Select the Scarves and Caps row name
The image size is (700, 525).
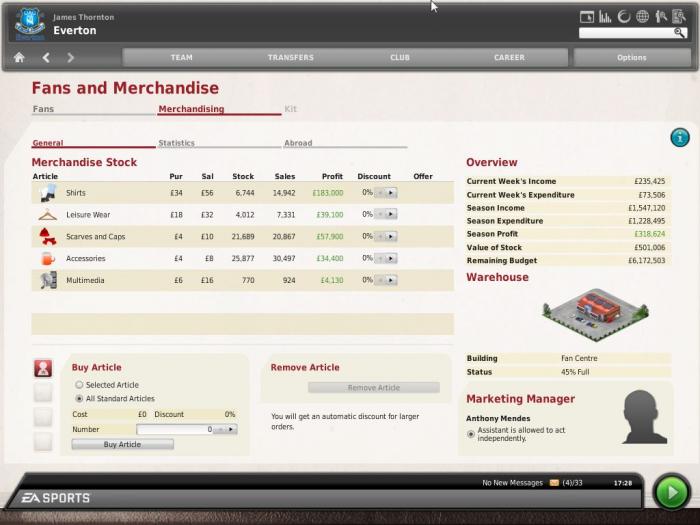pos(96,237)
